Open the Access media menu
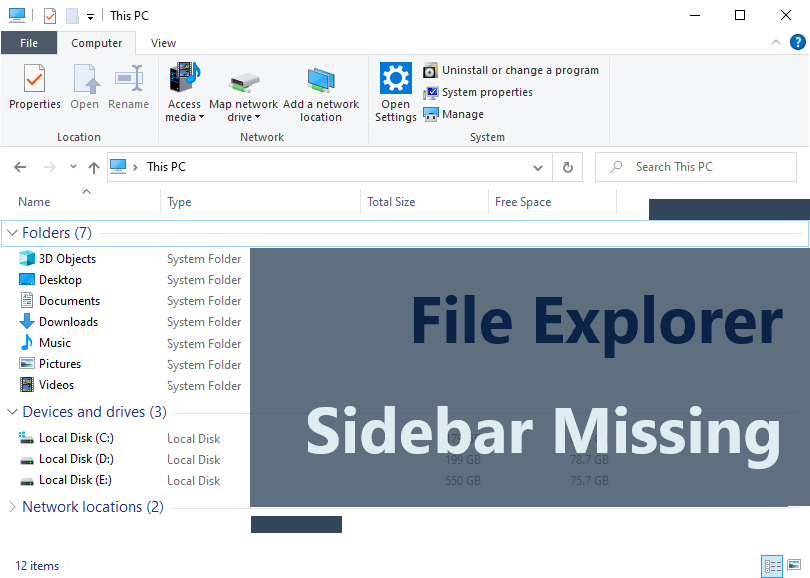The image size is (810, 578). pyautogui.click(x=184, y=92)
